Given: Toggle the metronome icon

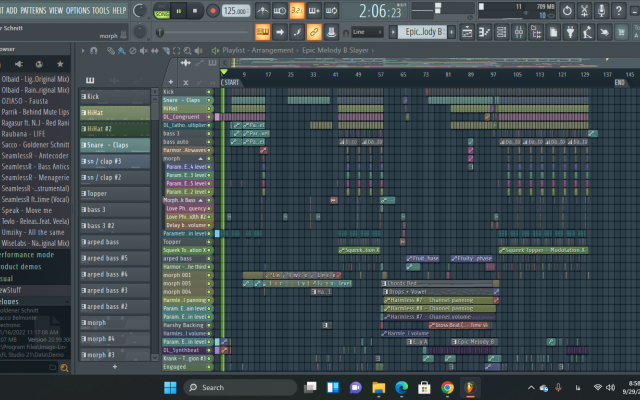Looking at the screenshot, I should 262,11.
